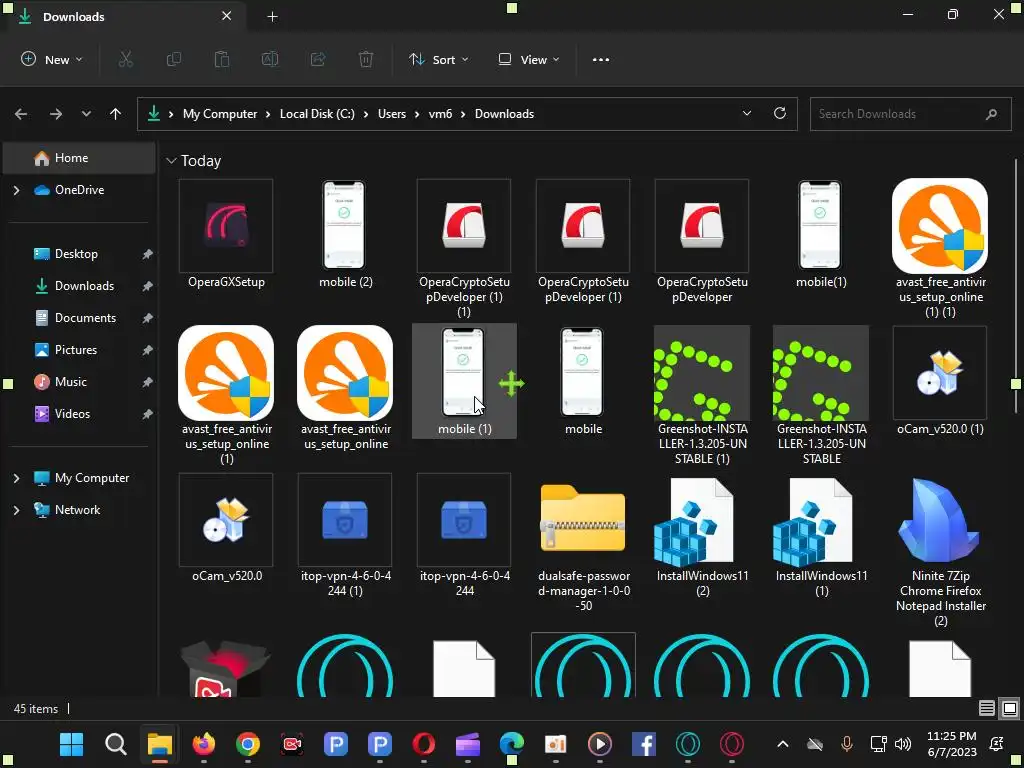Click Users breadcrumb segment
Screen dimensions: 1024x768
point(392,114)
